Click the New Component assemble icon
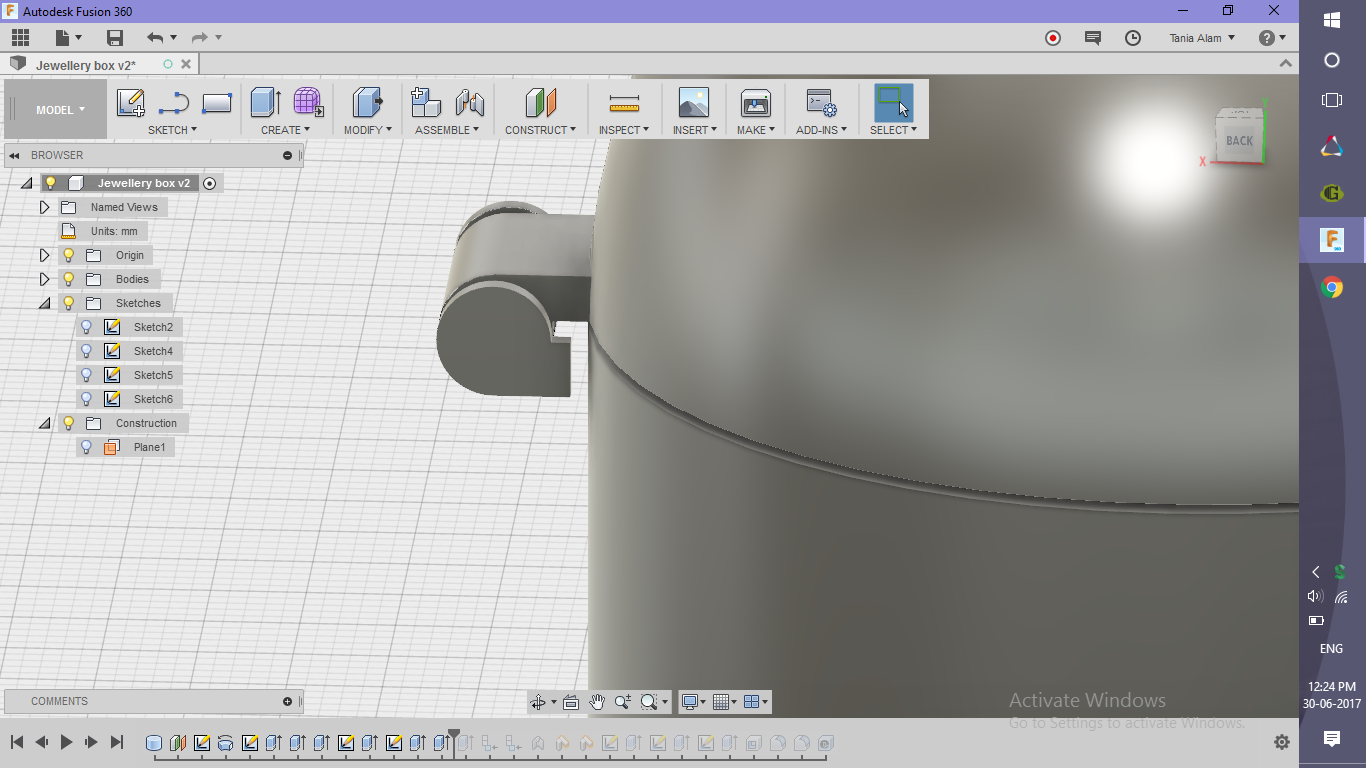The width and height of the screenshot is (1366, 768). (x=426, y=103)
